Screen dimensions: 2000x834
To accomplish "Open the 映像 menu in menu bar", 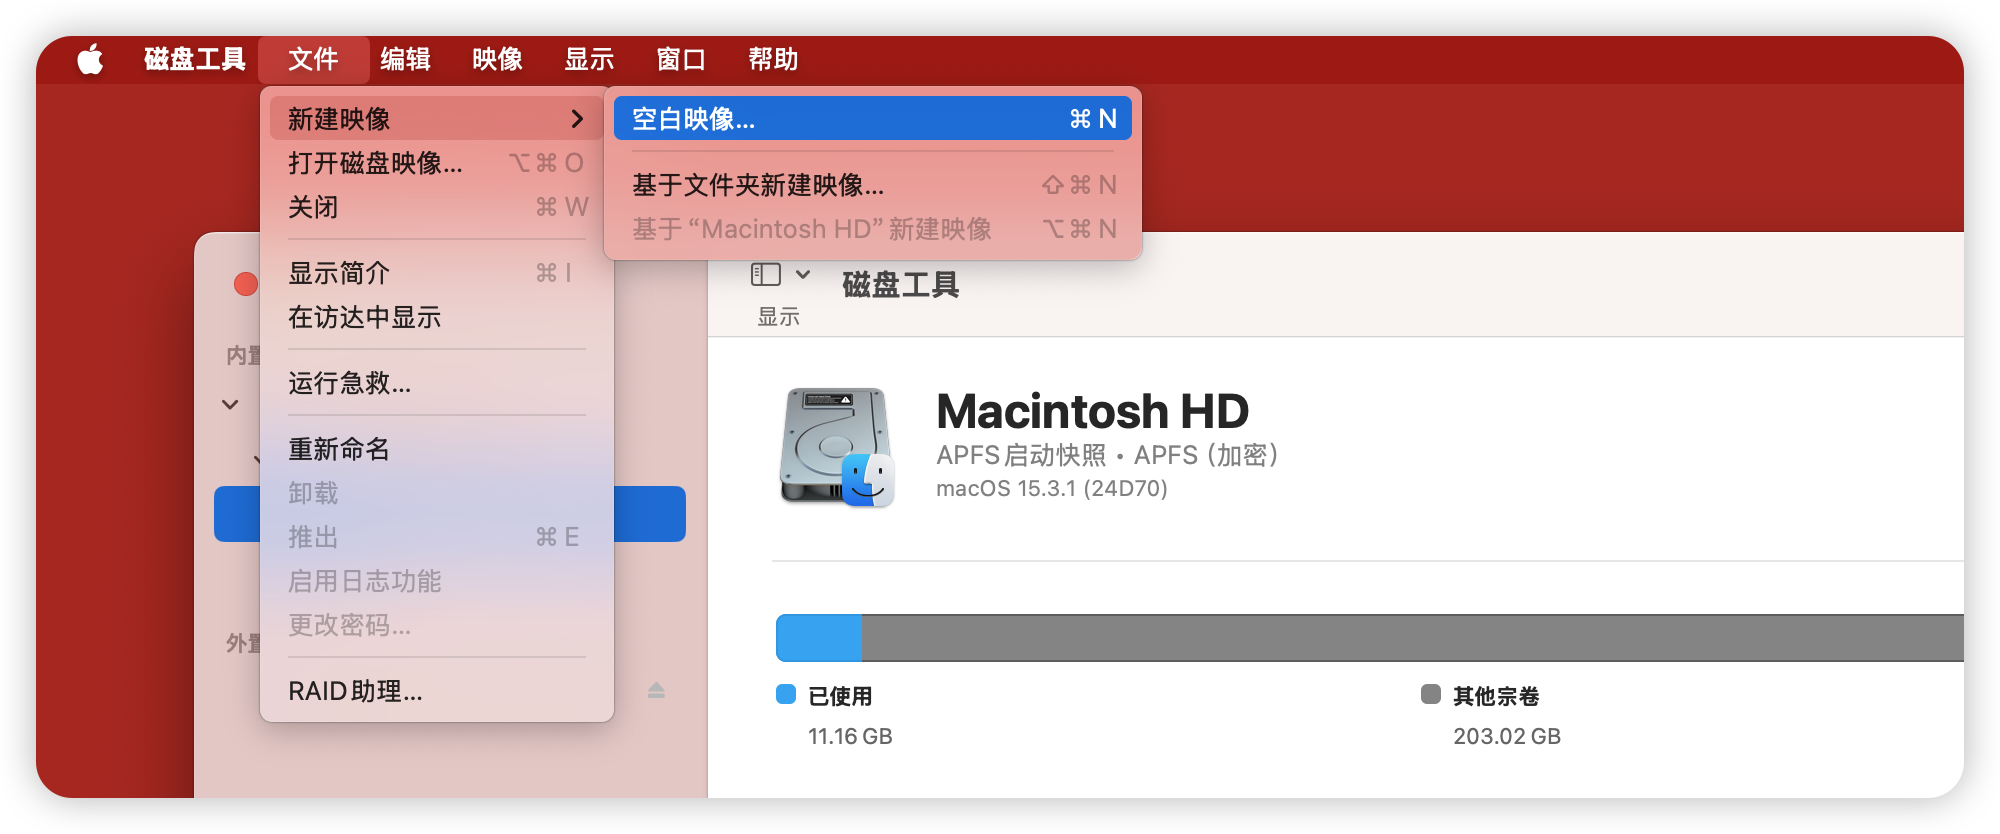I will 497,60.
